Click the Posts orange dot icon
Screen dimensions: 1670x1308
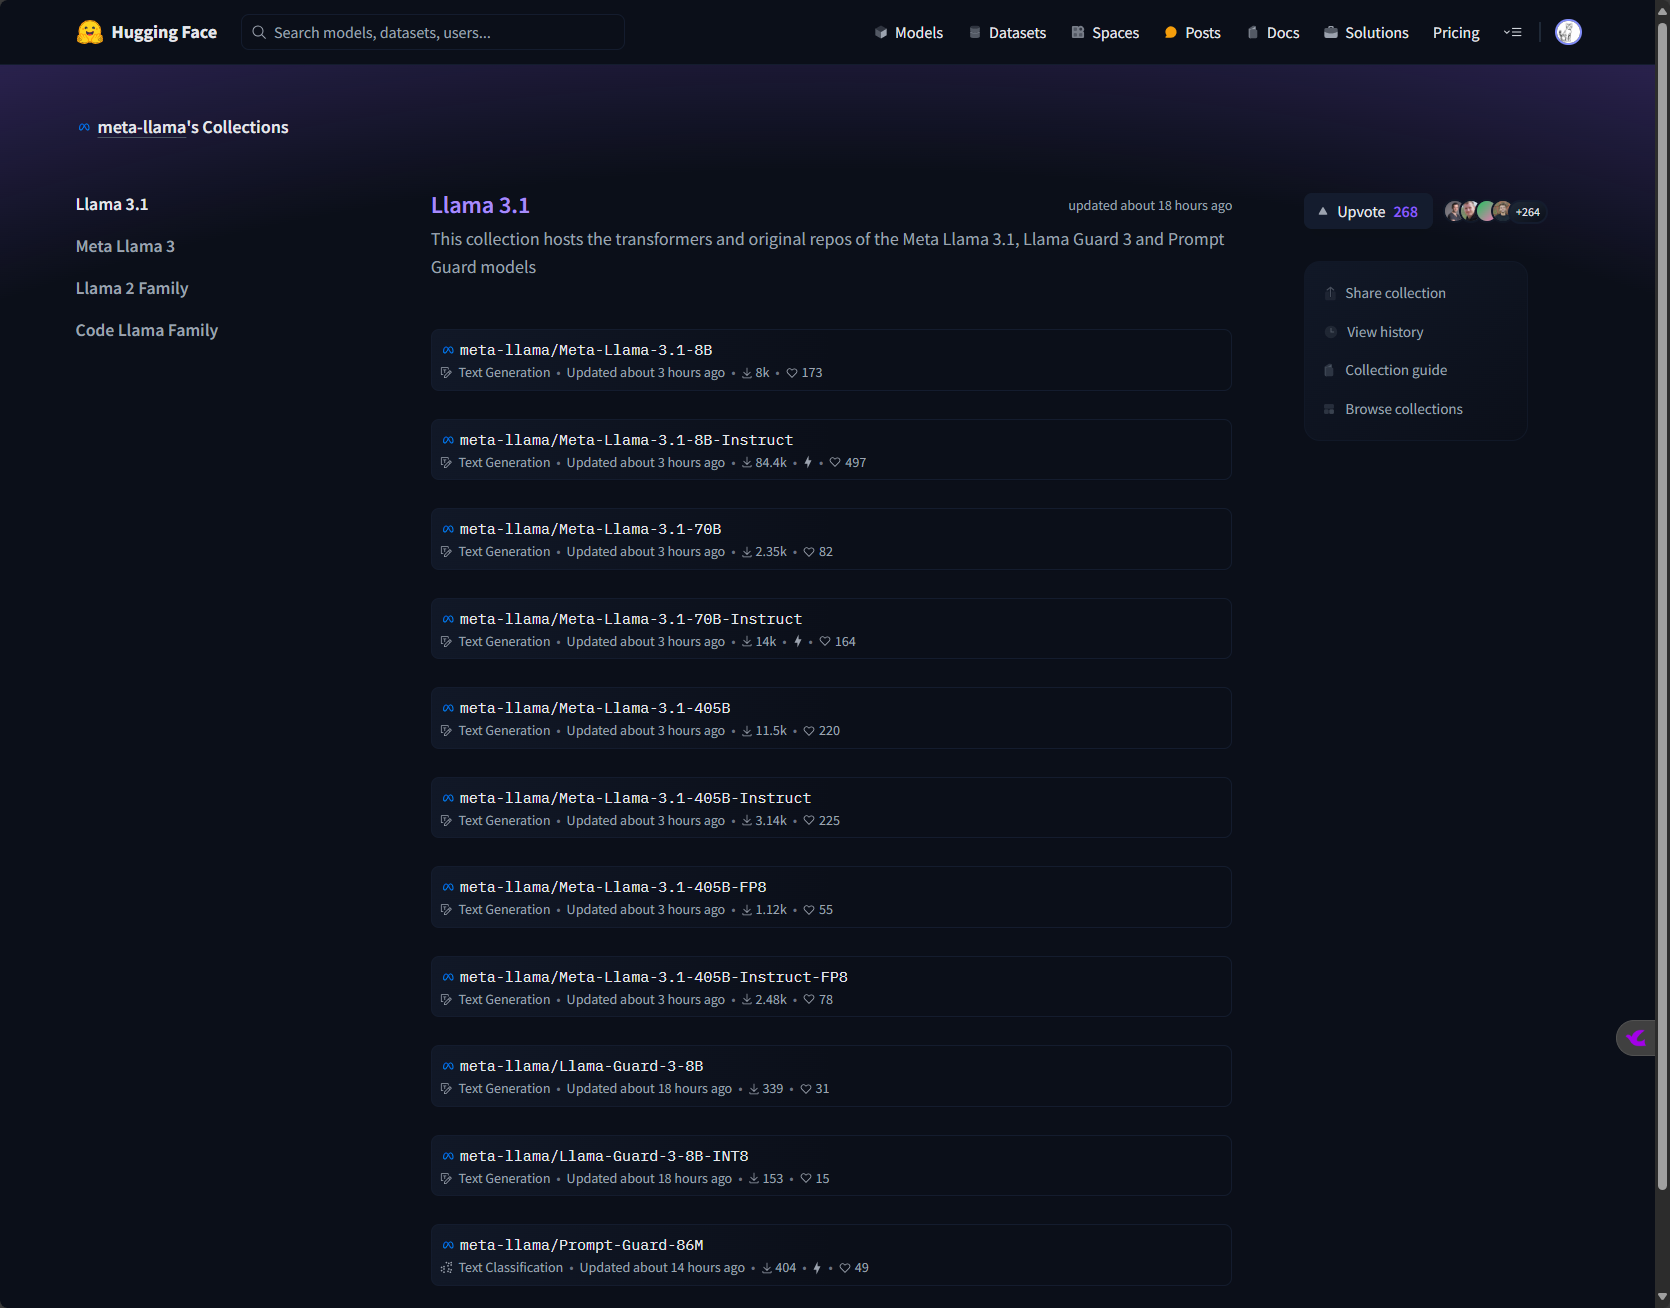click(x=1171, y=32)
